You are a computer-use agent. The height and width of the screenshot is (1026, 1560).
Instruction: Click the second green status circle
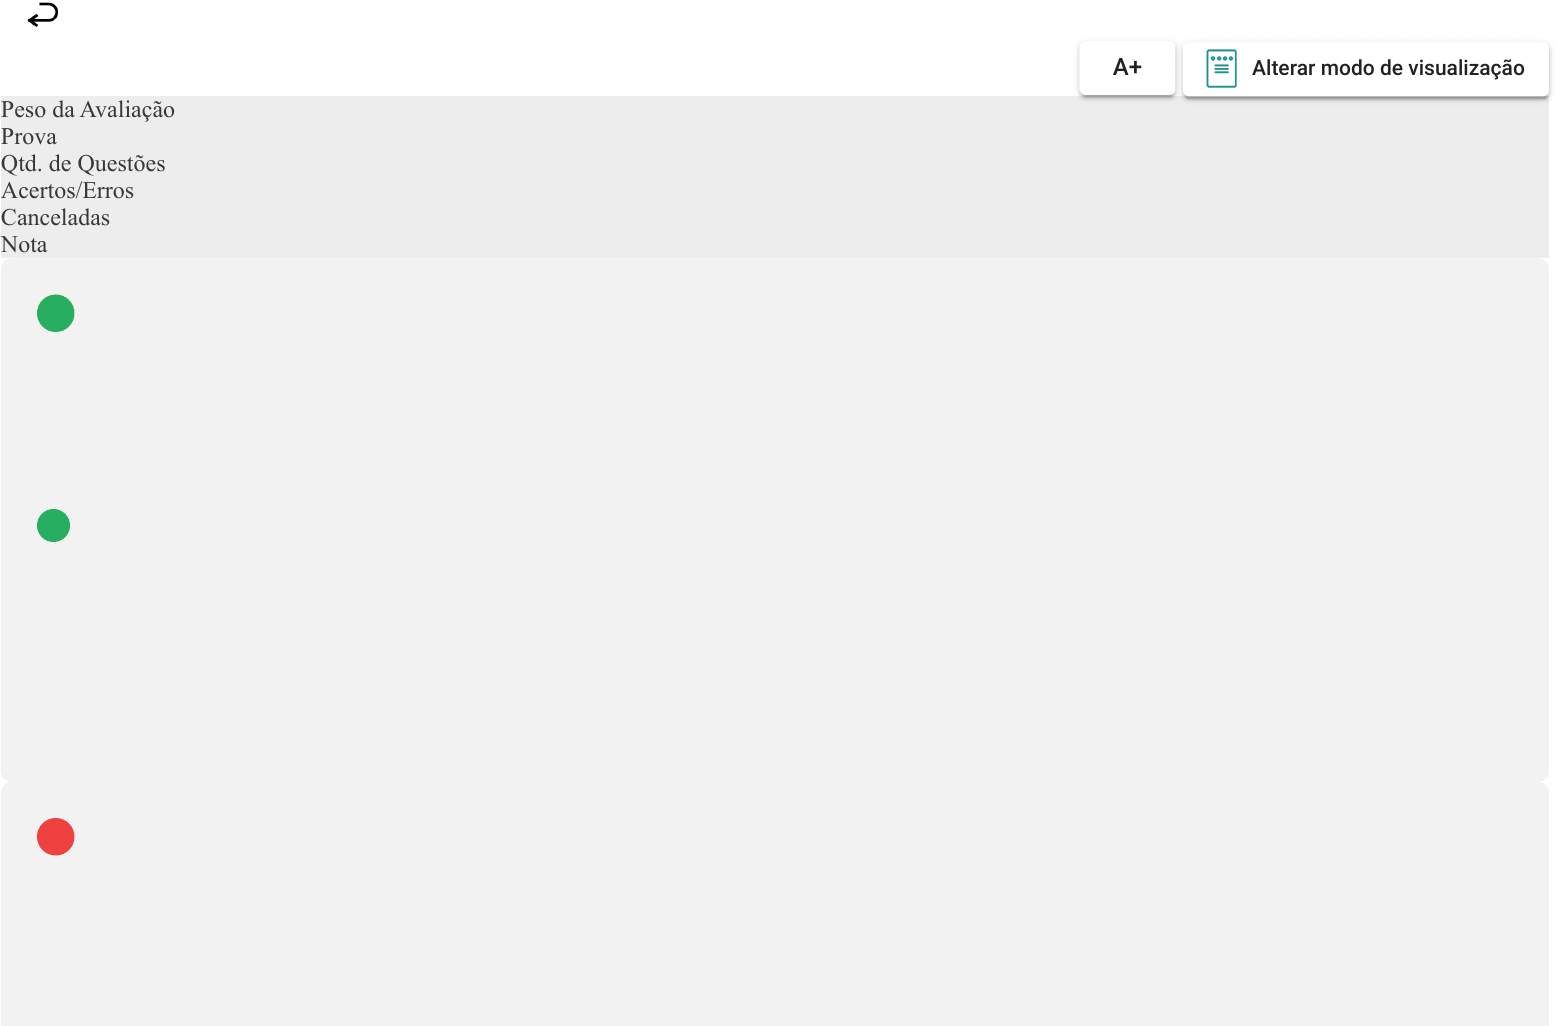(54, 525)
